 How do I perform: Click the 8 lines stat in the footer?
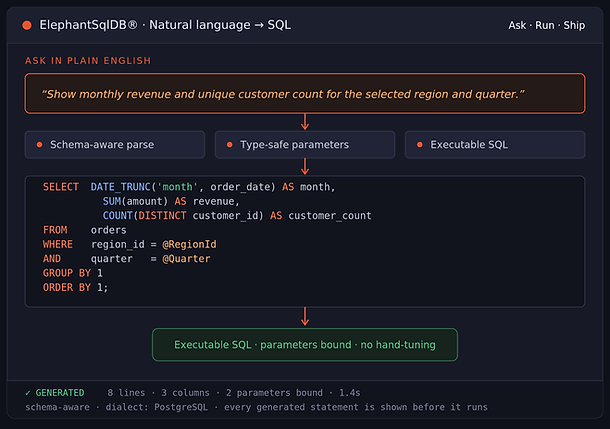point(126,393)
